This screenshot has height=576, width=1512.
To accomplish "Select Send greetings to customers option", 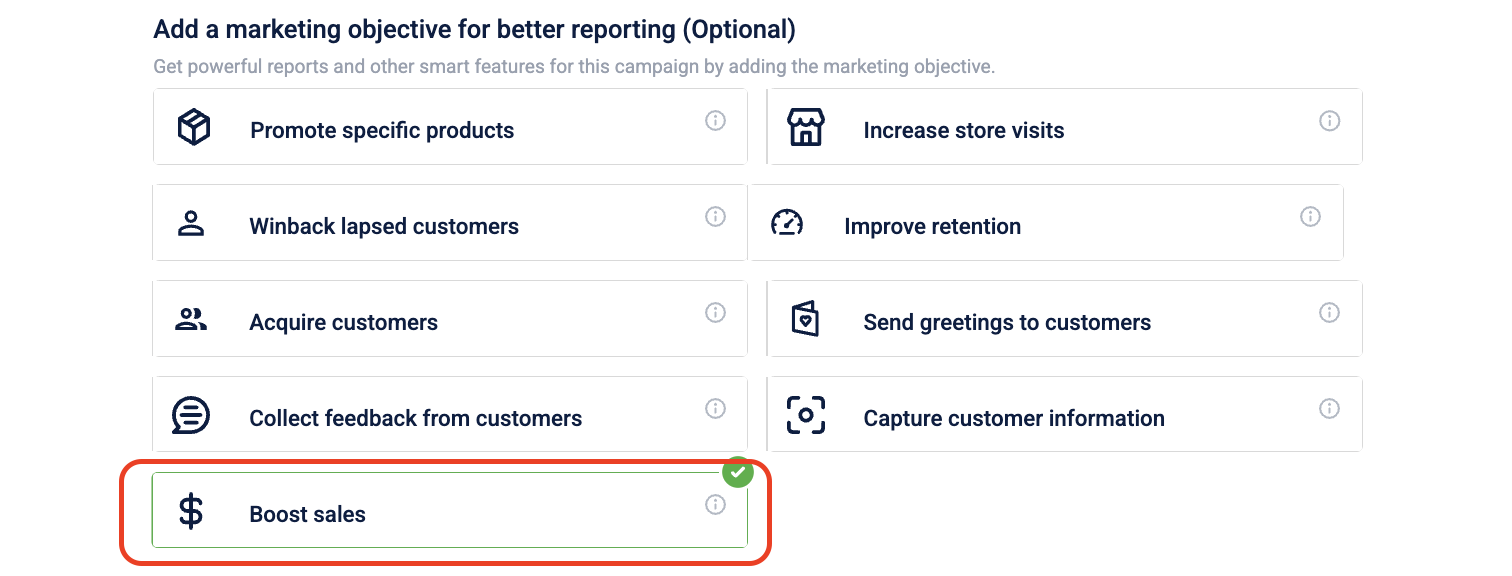I will point(1007,322).
